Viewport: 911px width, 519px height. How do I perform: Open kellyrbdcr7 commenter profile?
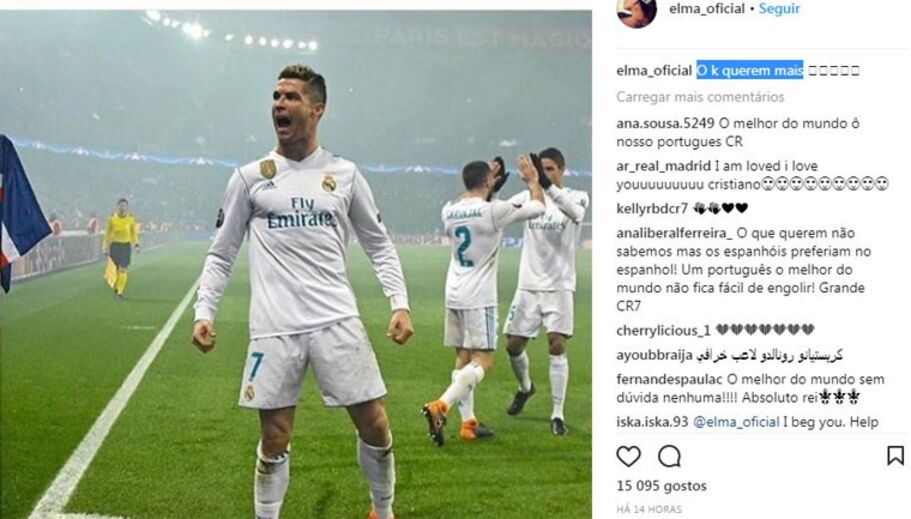652,208
